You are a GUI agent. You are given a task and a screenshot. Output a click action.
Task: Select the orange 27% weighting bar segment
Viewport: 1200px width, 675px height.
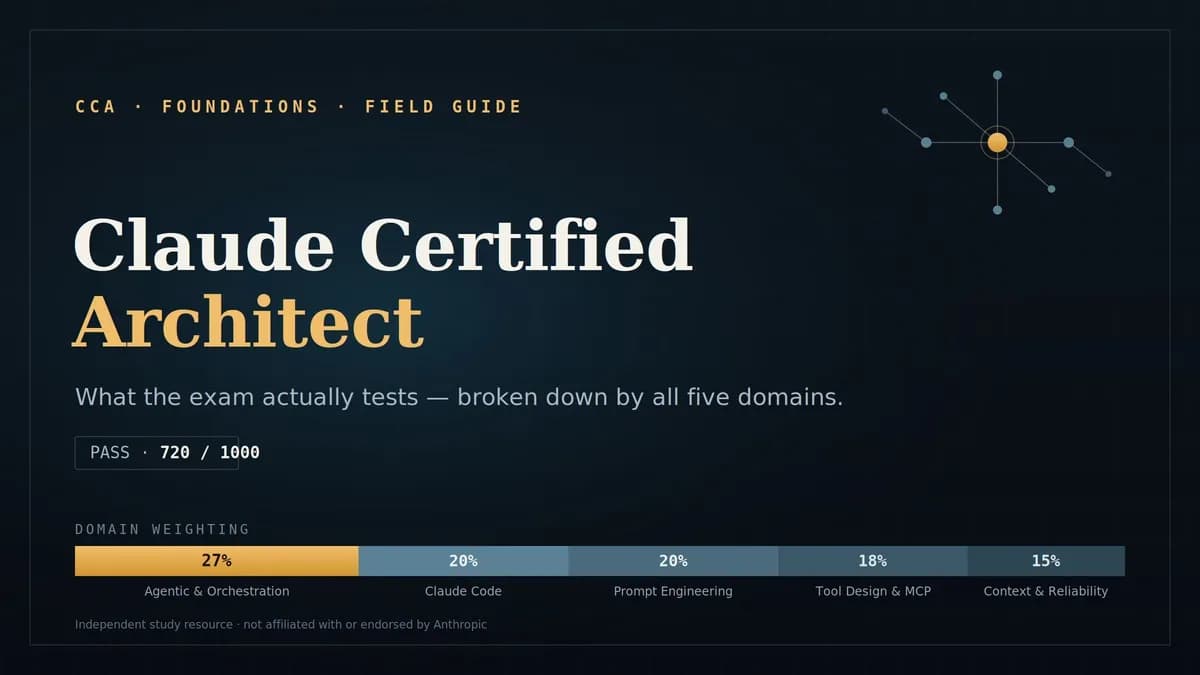coord(216,561)
